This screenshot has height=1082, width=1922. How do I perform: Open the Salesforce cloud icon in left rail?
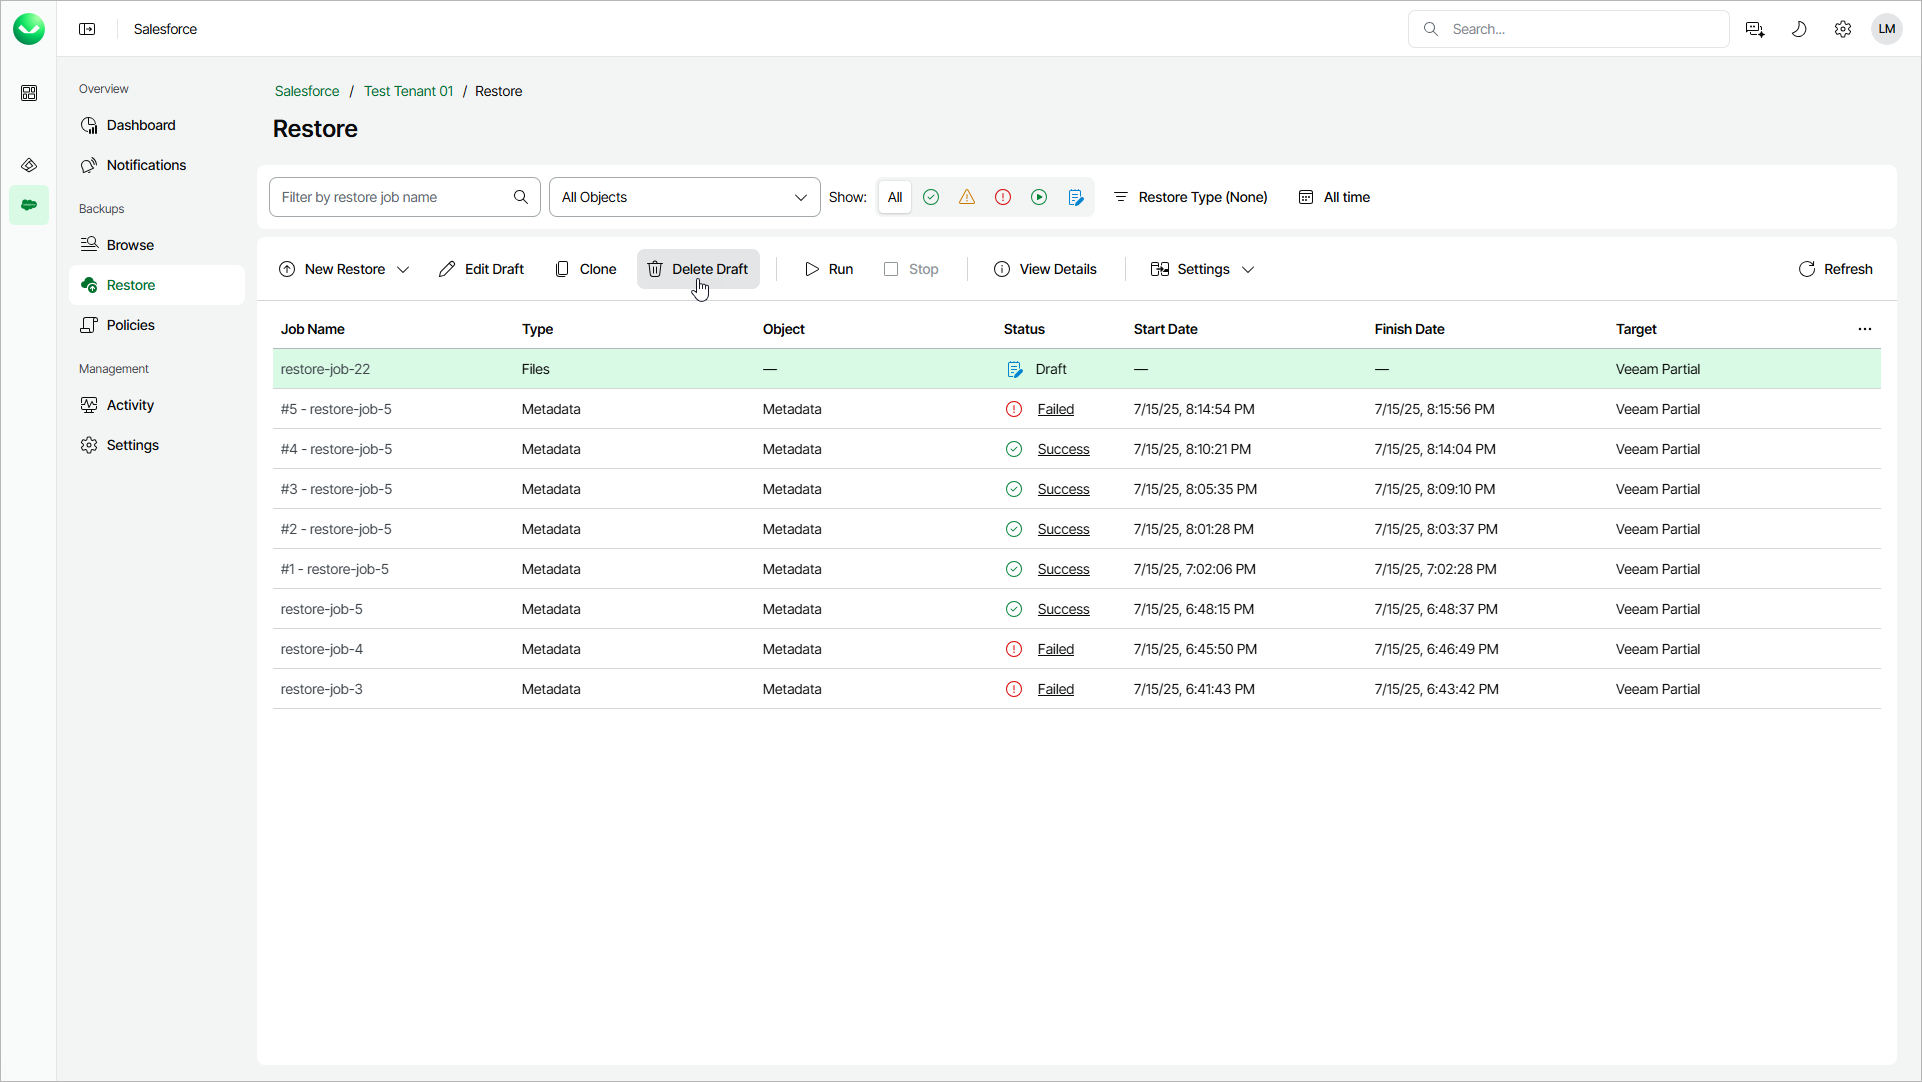29,205
